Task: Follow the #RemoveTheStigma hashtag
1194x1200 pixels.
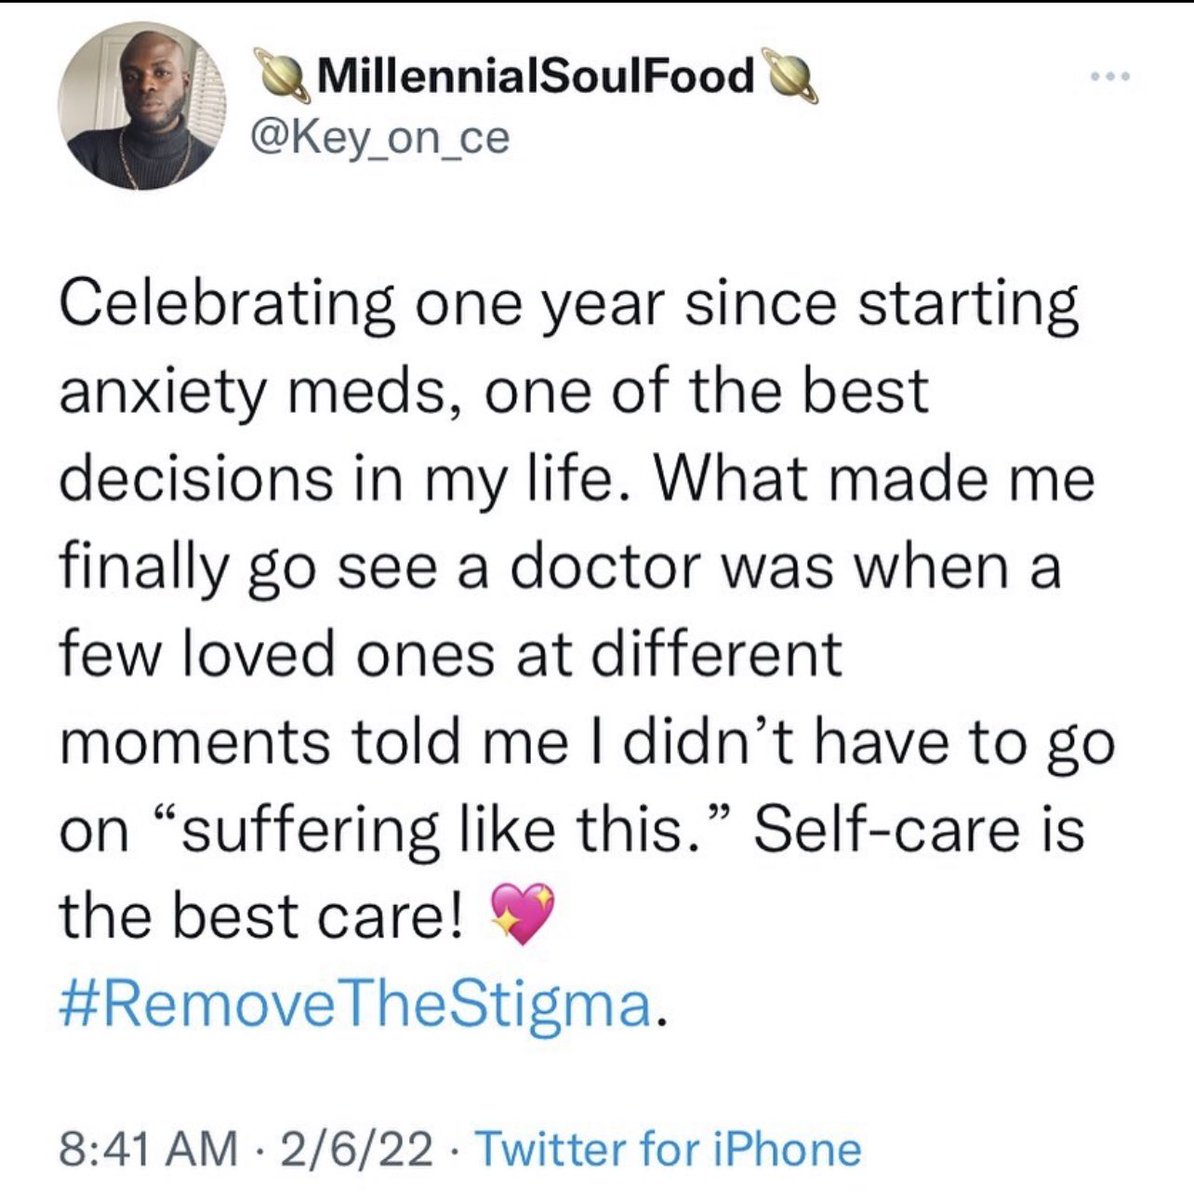Action: point(356,1005)
